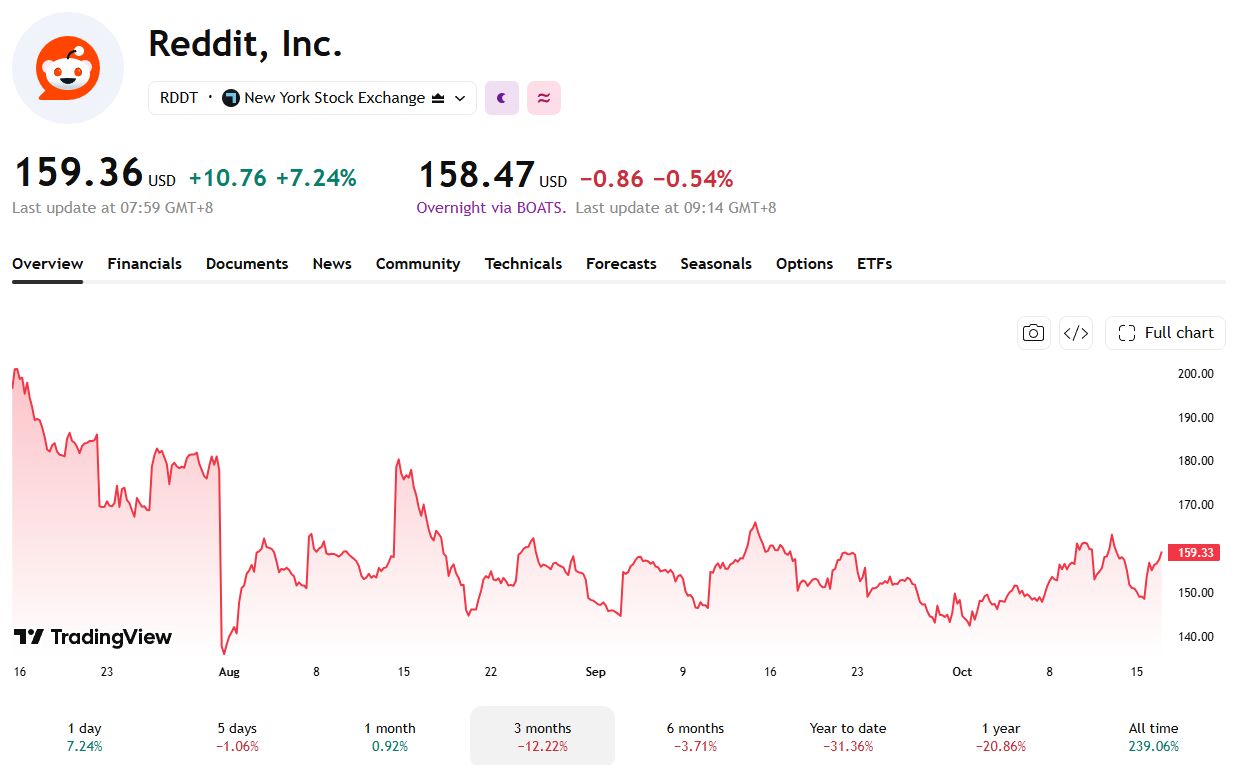Click the +7.24% daily change value
Screen dimensions: 1234x765
tap(316, 178)
